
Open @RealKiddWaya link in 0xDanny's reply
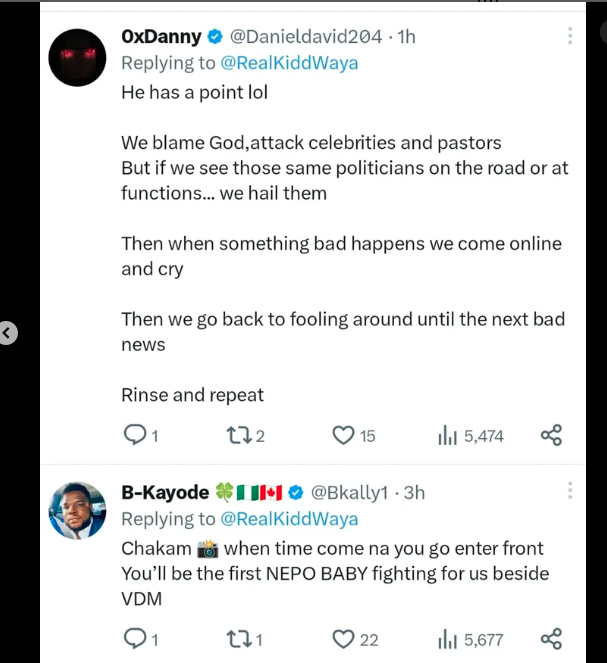click(289, 63)
